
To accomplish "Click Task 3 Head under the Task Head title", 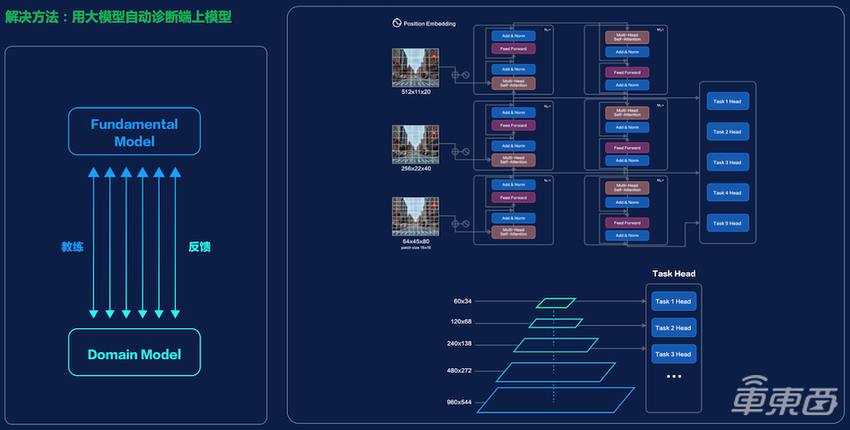I will (673, 354).
